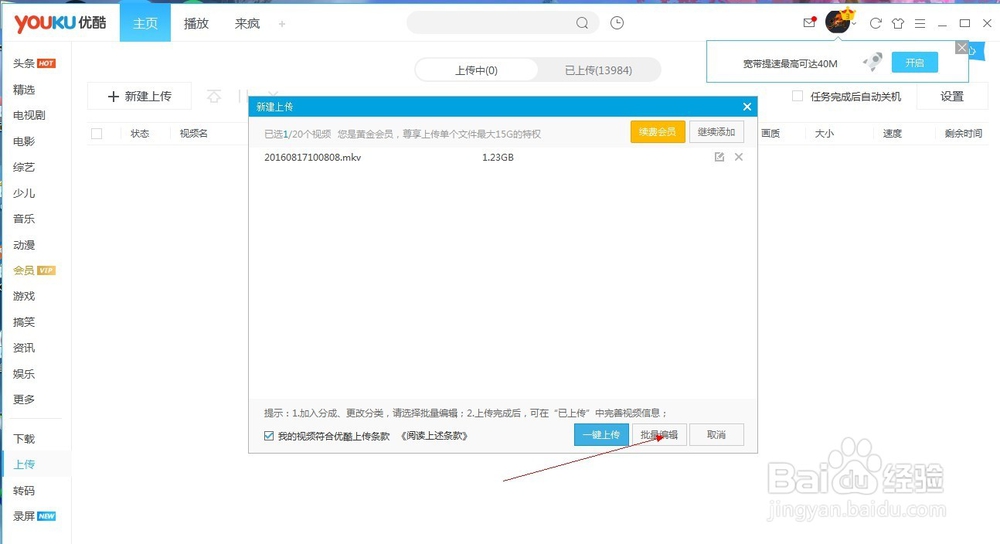Close the 新建上传 dialog

point(747,107)
